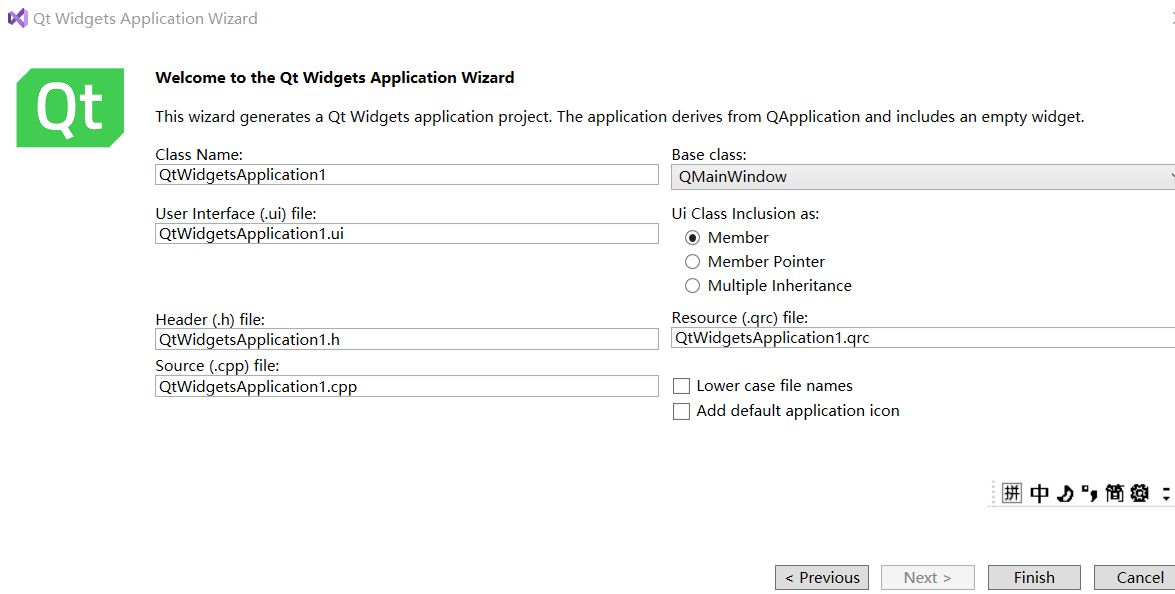
Task: Check Add default application icon
Action: click(x=681, y=411)
